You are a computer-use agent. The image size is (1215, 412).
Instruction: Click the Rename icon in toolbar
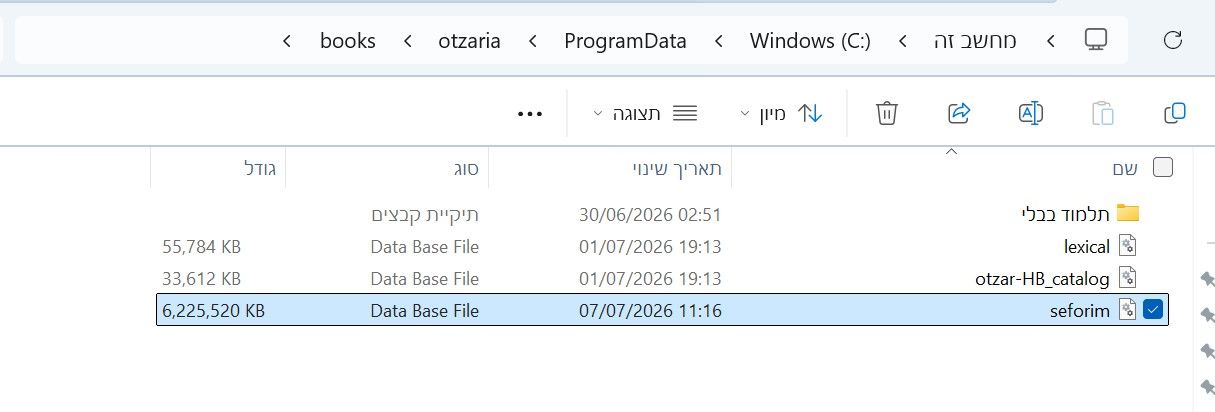click(1030, 113)
